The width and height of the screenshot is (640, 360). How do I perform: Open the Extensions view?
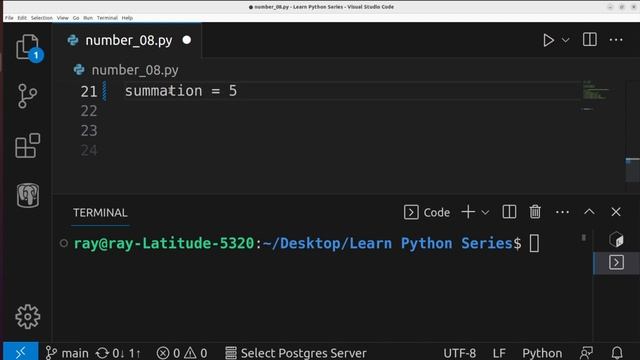27,145
